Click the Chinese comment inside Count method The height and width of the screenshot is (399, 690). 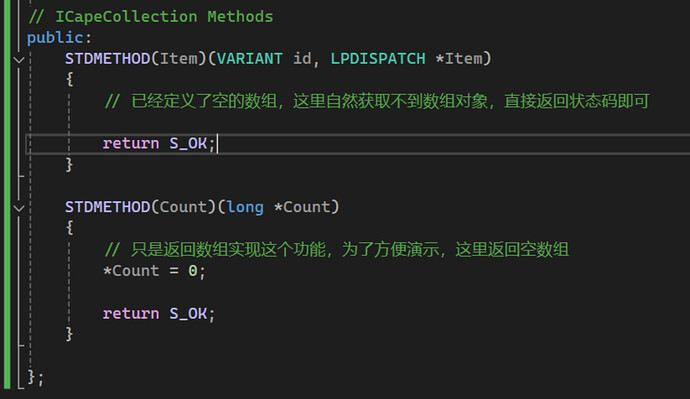click(x=337, y=249)
